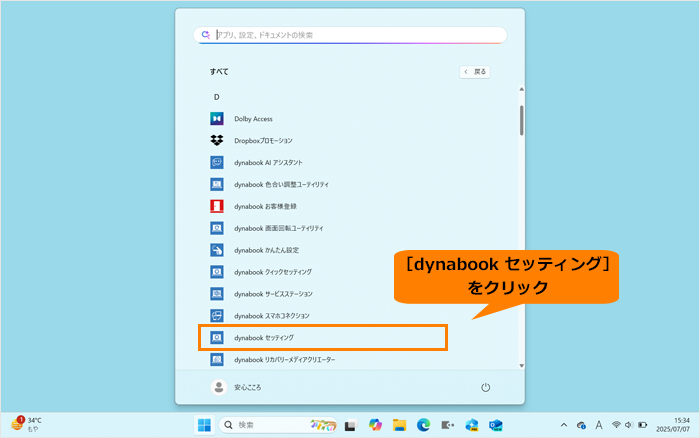Image resolution: width=700 pixels, height=438 pixels.
Task: Select dynabook セッティング text
Action: (x=264, y=338)
